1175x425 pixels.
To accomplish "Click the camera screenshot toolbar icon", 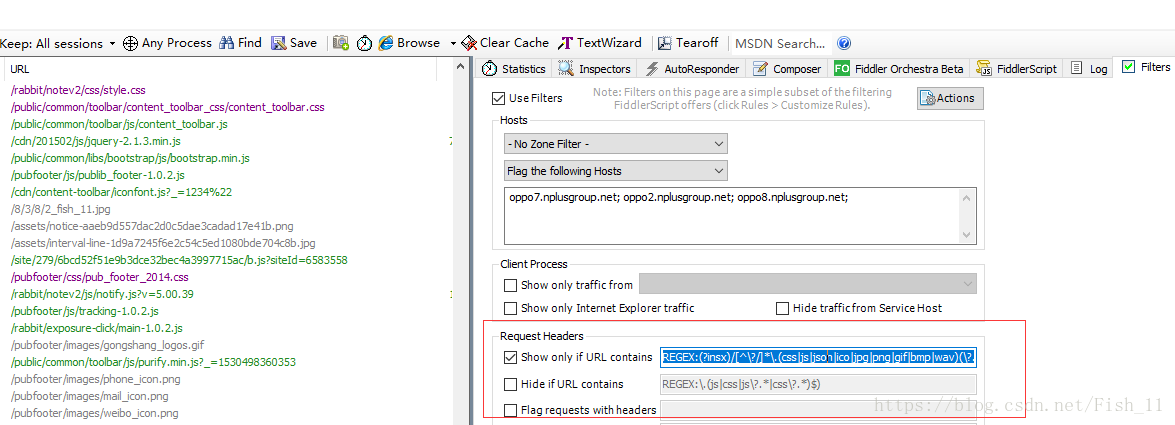I will (341, 43).
